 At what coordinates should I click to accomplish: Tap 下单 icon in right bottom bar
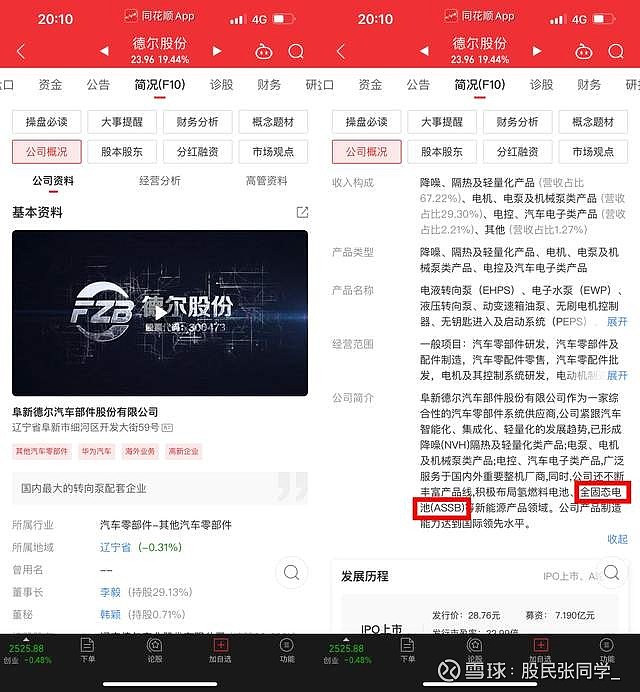click(407, 650)
